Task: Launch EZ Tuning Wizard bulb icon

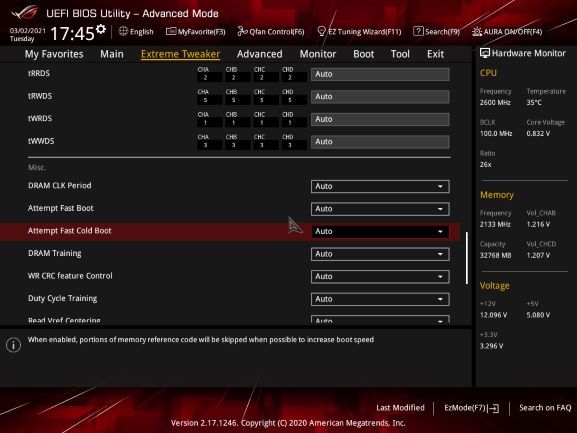Action: 321,32
